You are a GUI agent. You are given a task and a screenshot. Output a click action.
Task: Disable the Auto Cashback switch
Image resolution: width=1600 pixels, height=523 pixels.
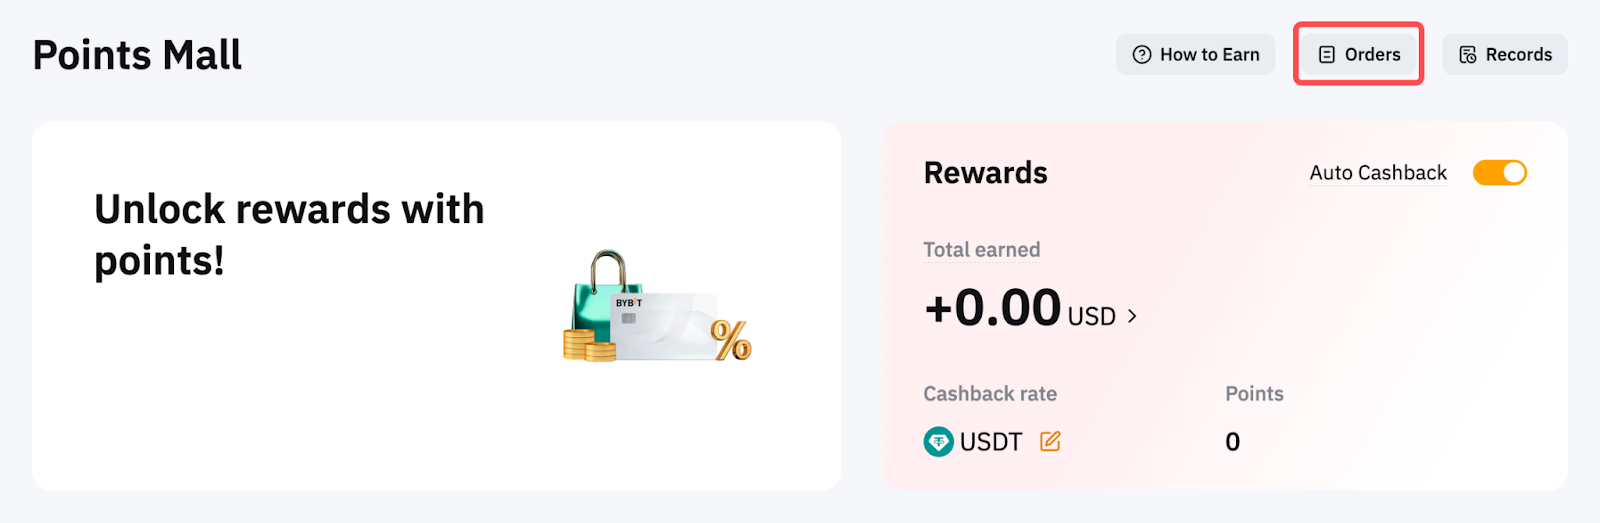point(1499,173)
